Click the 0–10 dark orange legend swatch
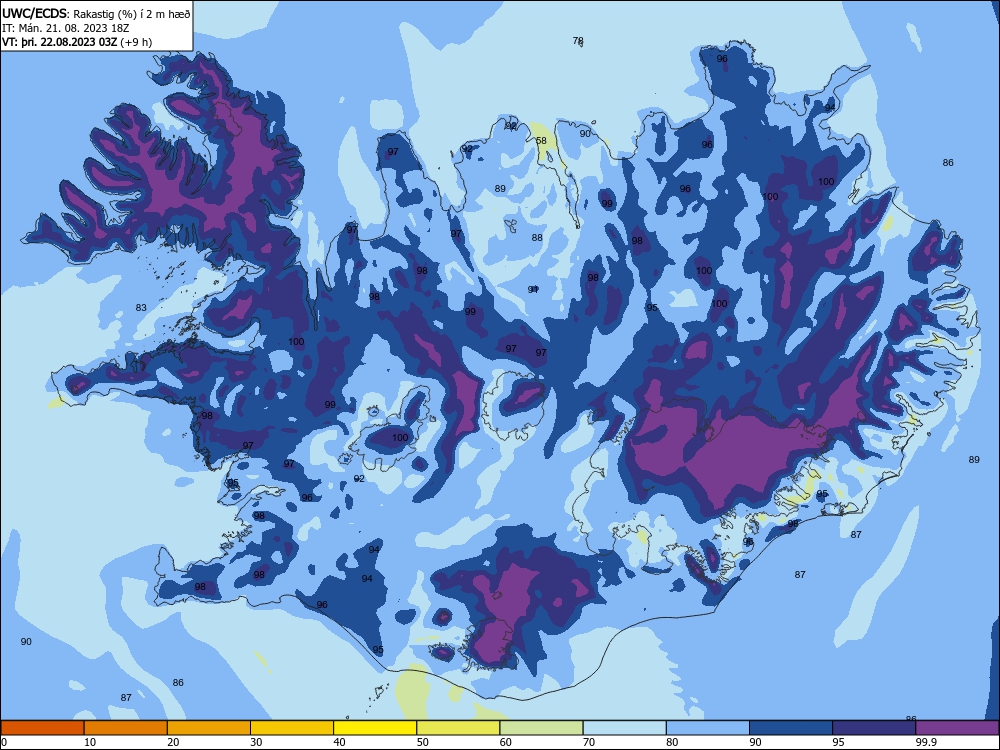This screenshot has height=750, width=1000. [x=42, y=728]
